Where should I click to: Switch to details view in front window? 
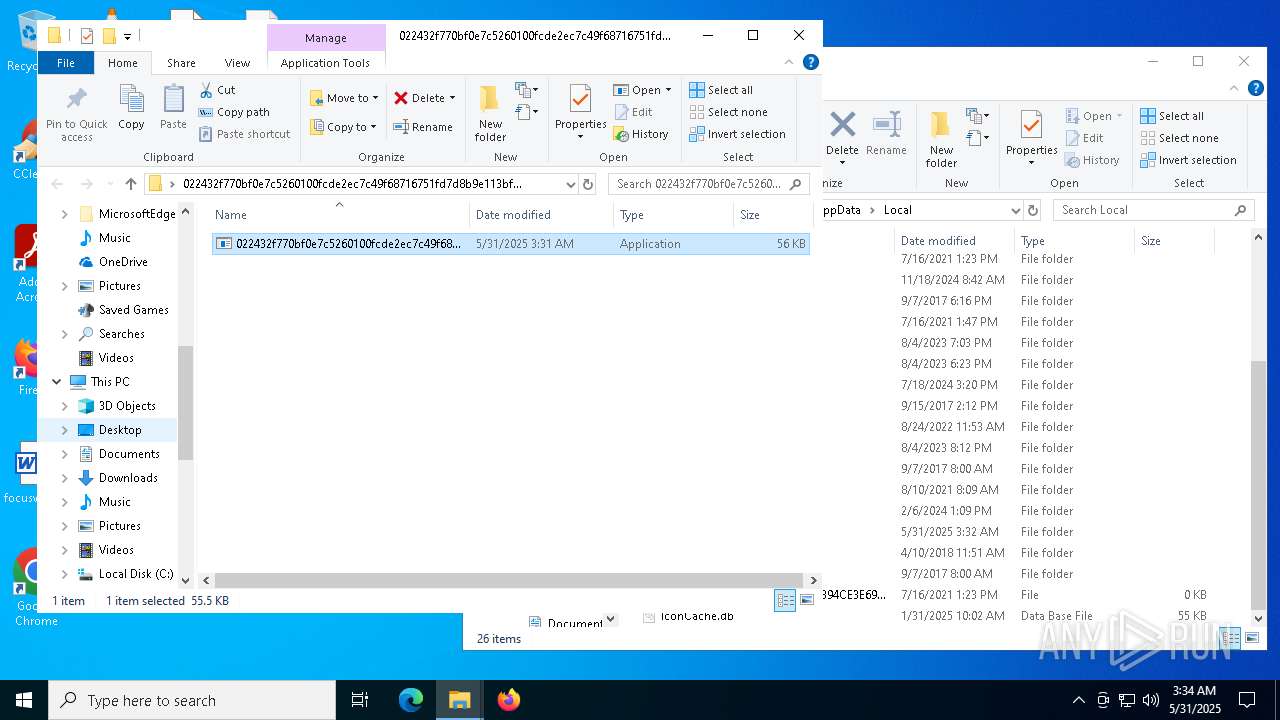tap(785, 600)
